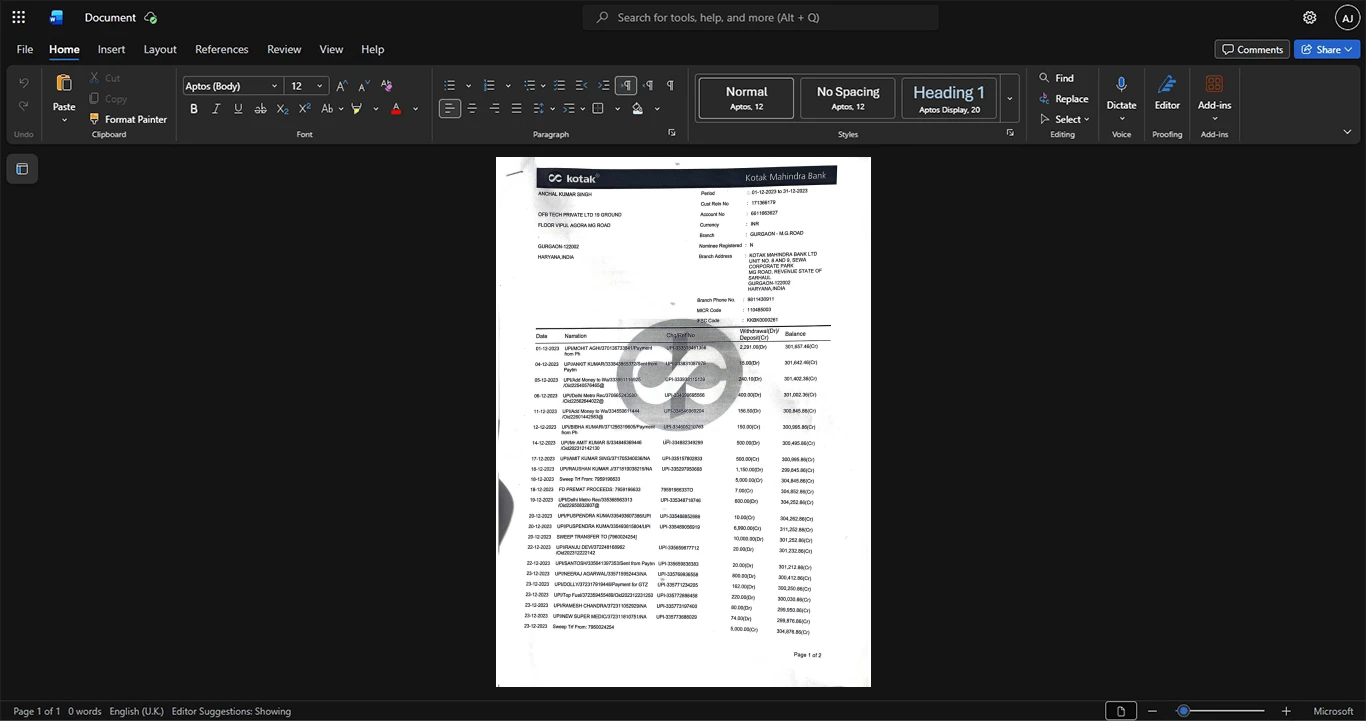
Task: Open font color dropdown arrow
Action: [415, 108]
